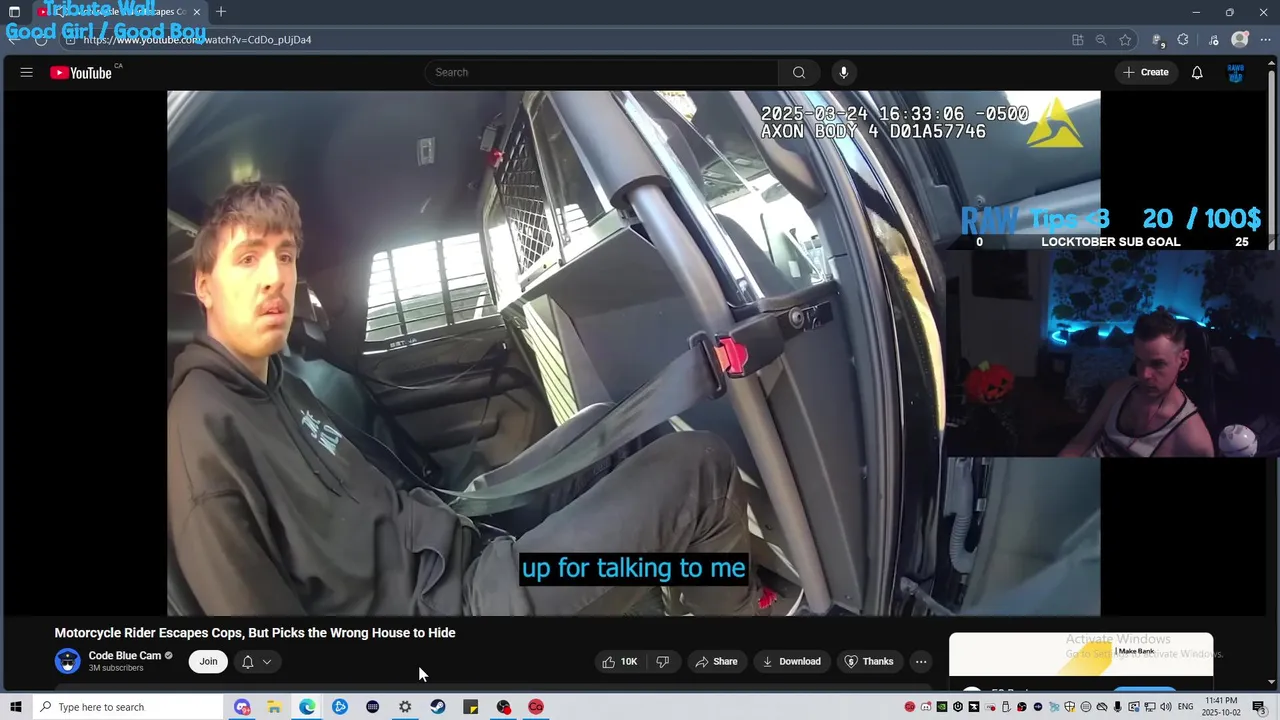Open browser zoom magnifier in address bar
1280x720 pixels.
coord(1101,40)
